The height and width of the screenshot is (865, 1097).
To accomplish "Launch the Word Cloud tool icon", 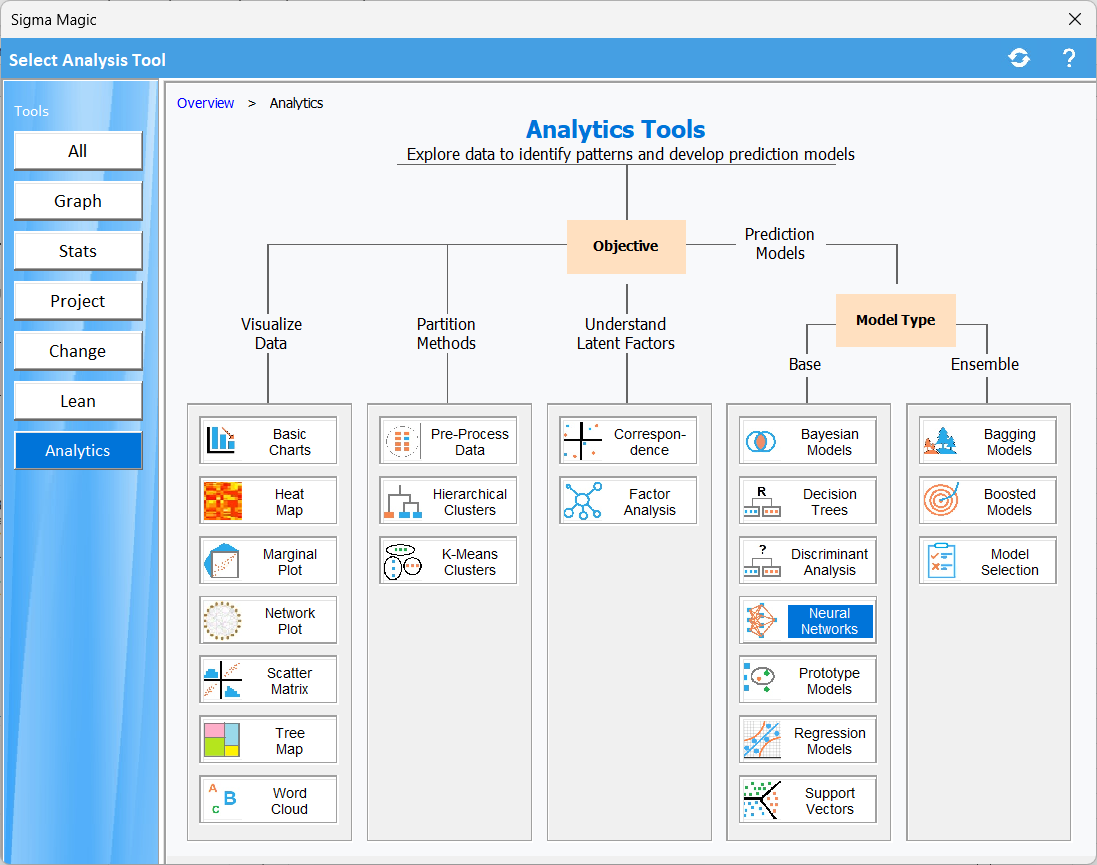I will (223, 801).
